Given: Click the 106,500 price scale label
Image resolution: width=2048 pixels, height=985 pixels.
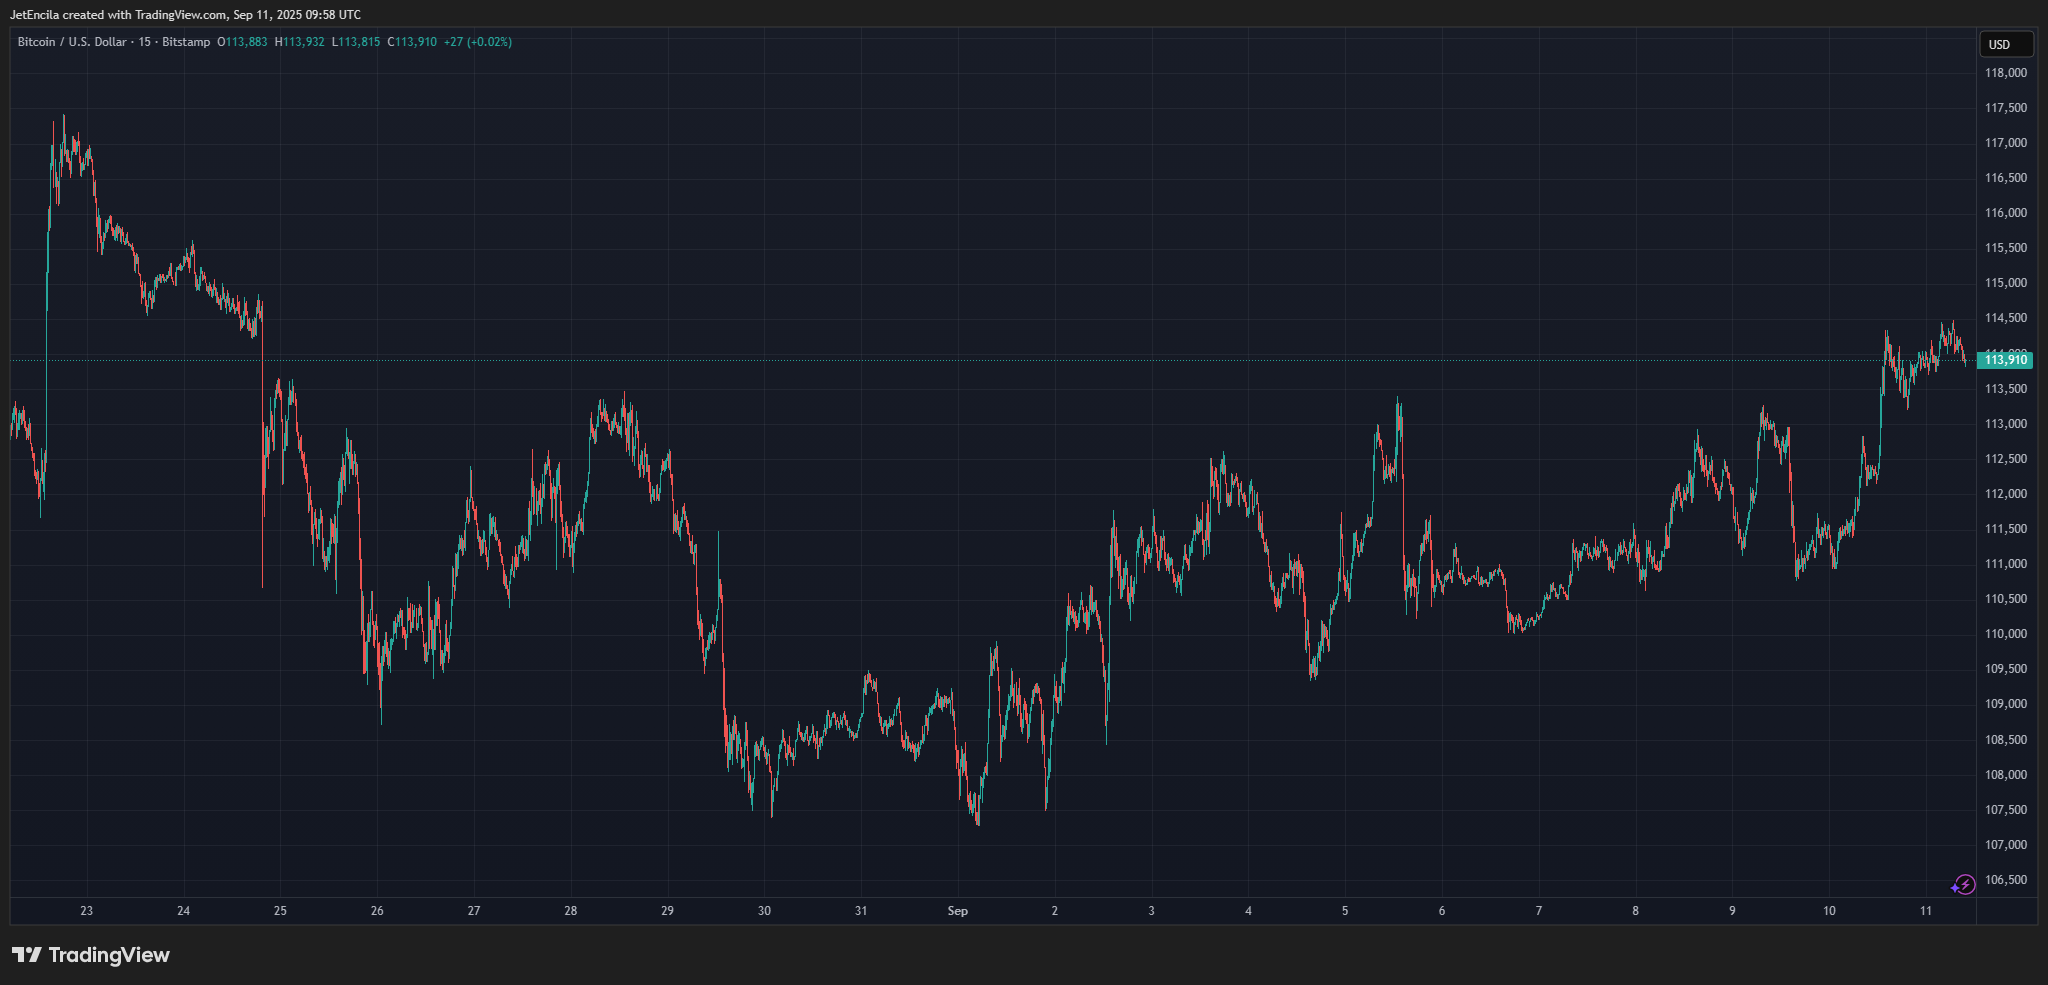Looking at the screenshot, I should 2005,880.
